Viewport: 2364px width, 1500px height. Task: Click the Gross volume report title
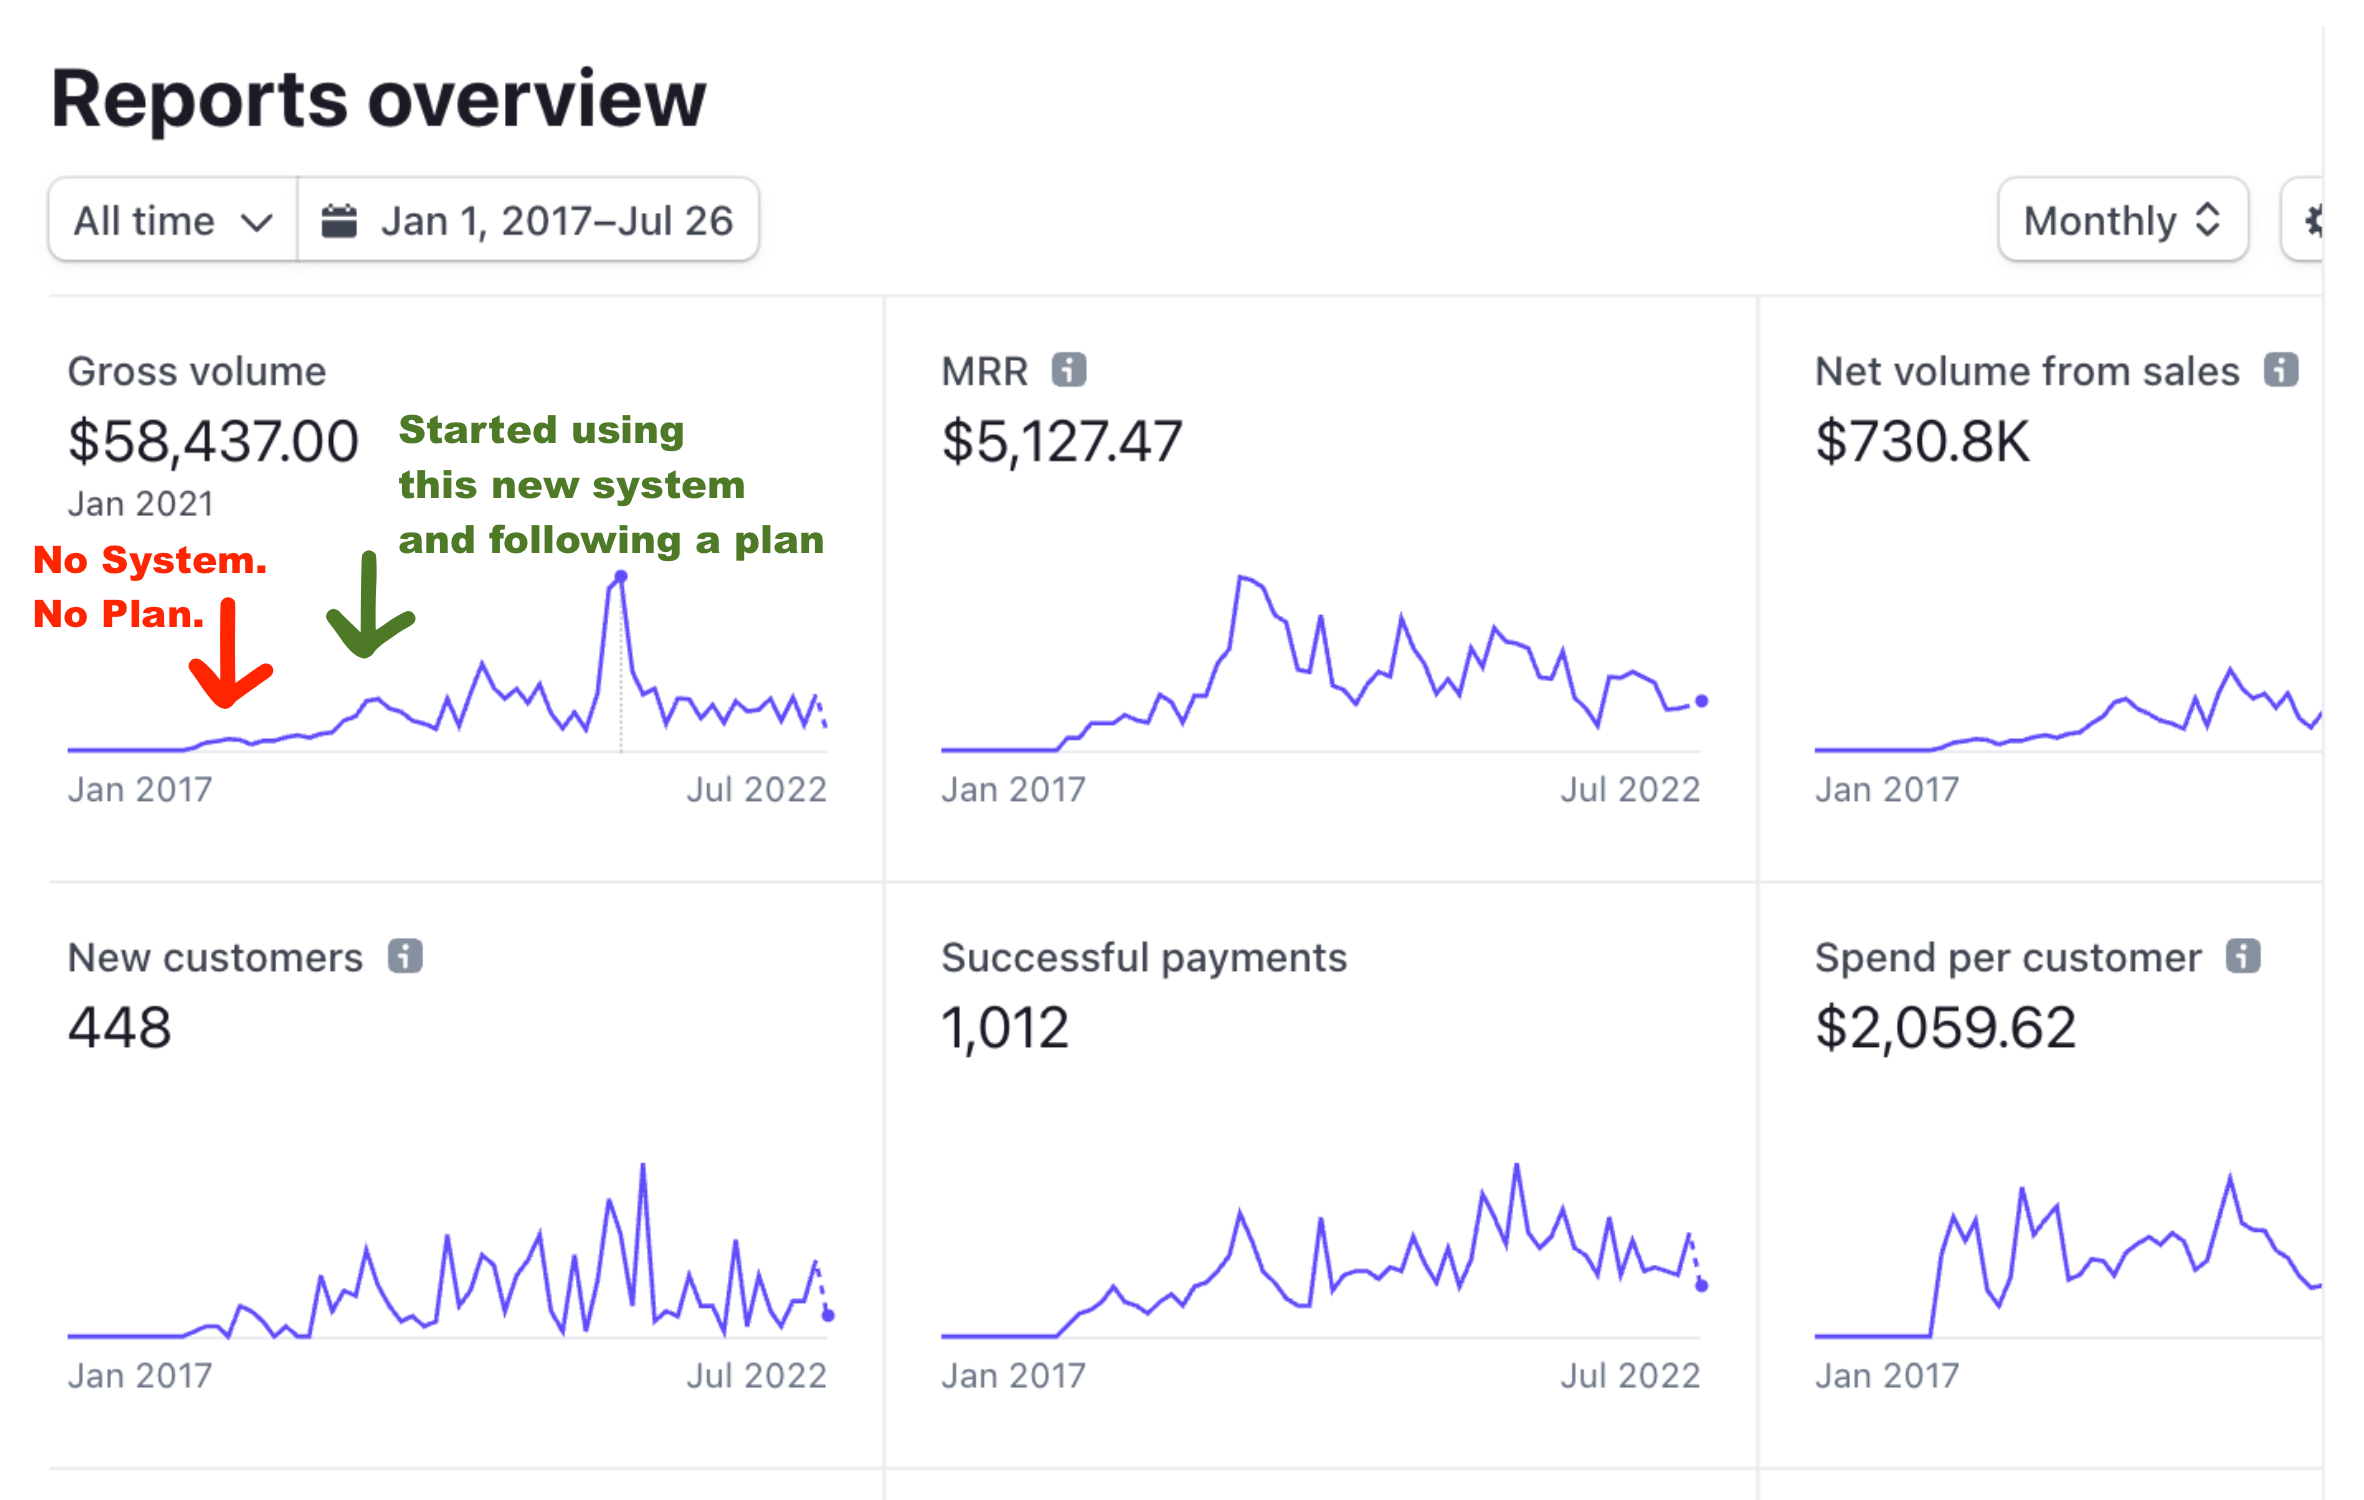pyautogui.click(x=197, y=371)
